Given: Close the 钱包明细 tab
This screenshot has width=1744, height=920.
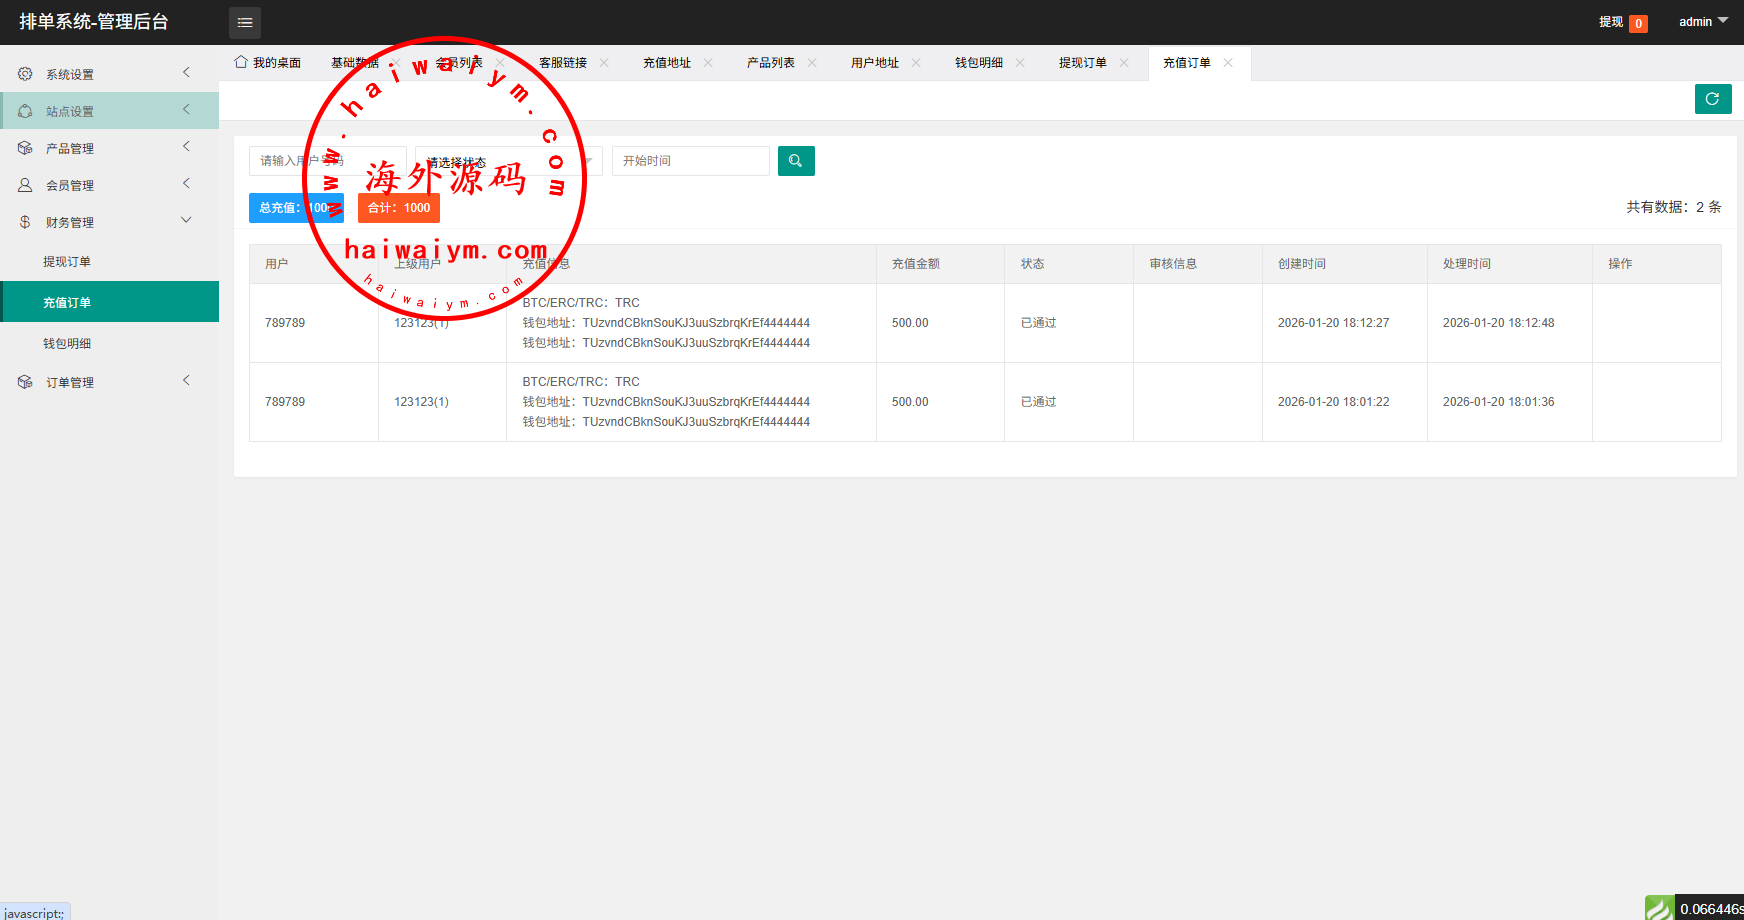Looking at the screenshot, I should pos(1020,62).
